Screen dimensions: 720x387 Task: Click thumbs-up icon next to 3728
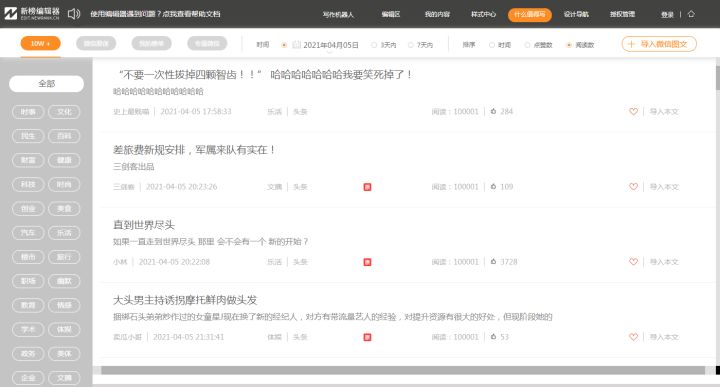pyautogui.click(x=494, y=262)
